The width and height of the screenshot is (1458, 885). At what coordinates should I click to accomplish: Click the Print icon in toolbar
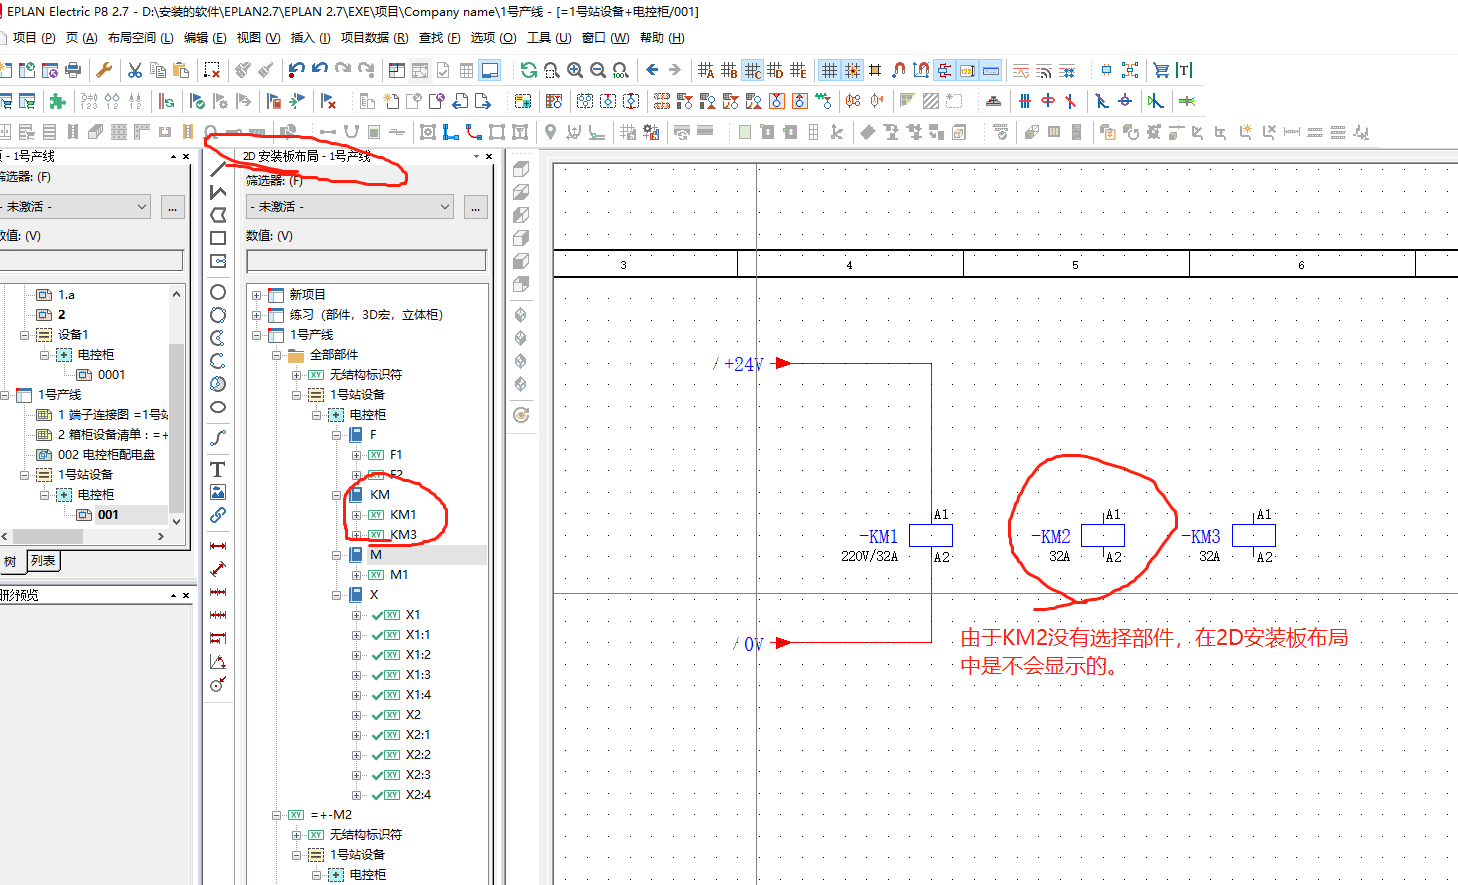73,70
